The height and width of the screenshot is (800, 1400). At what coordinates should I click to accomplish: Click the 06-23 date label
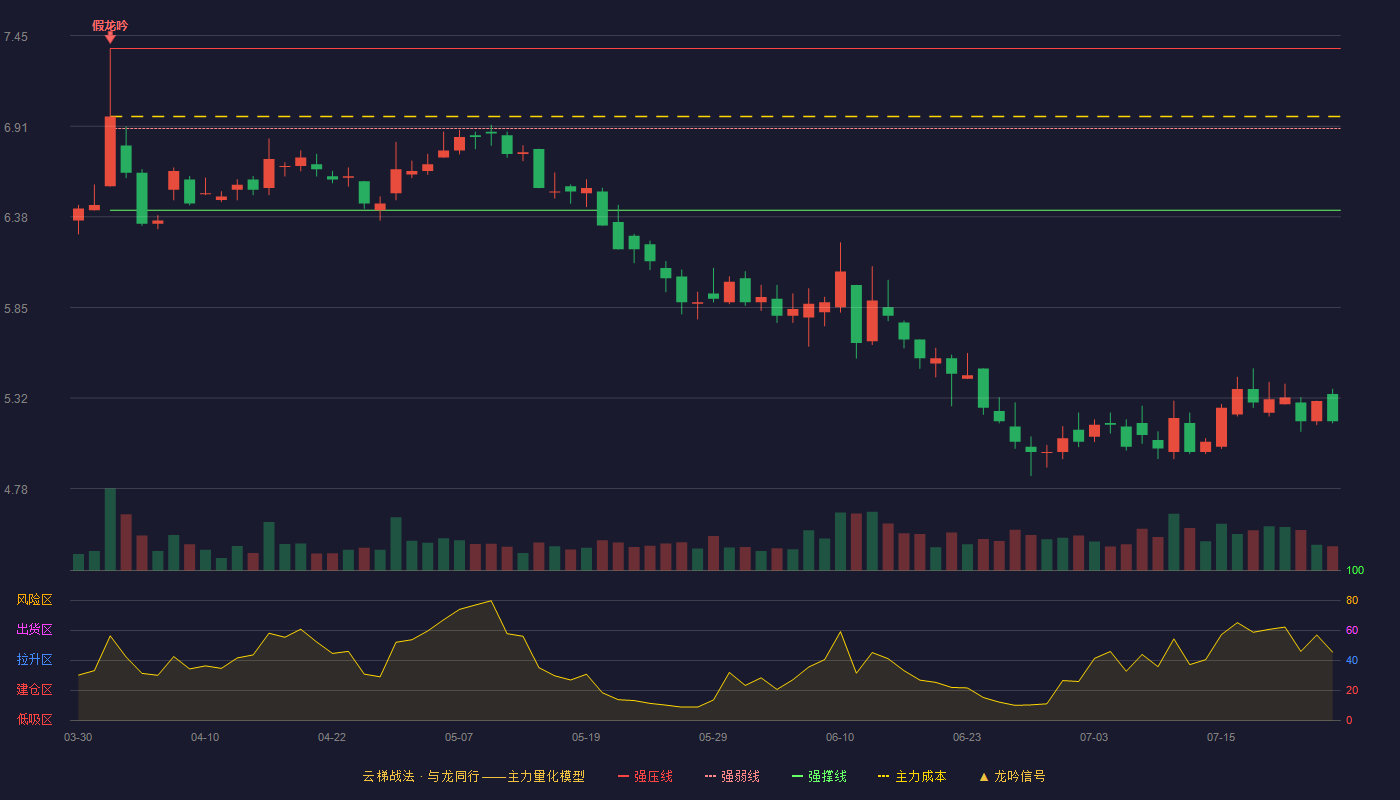[x=967, y=737]
